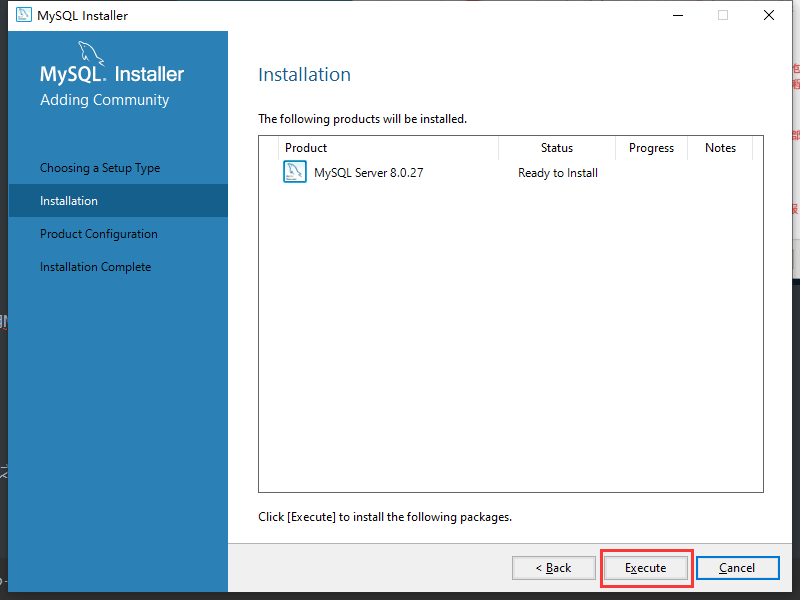This screenshot has height=600, width=800.
Task: Click the Product column header
Action: tap(389, 148)
